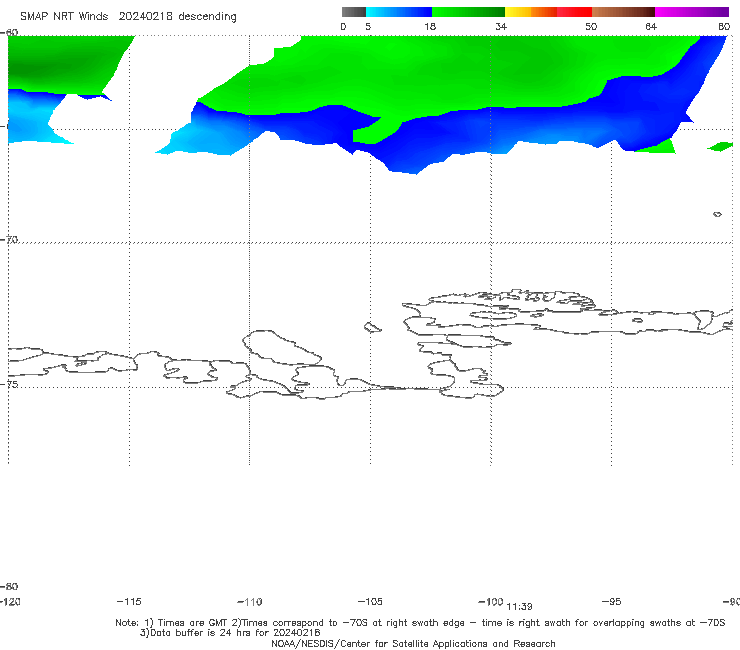Viewport: 740px width, 650px height.
Task: Click the latitude label '-75'
Action: [9, 384]
